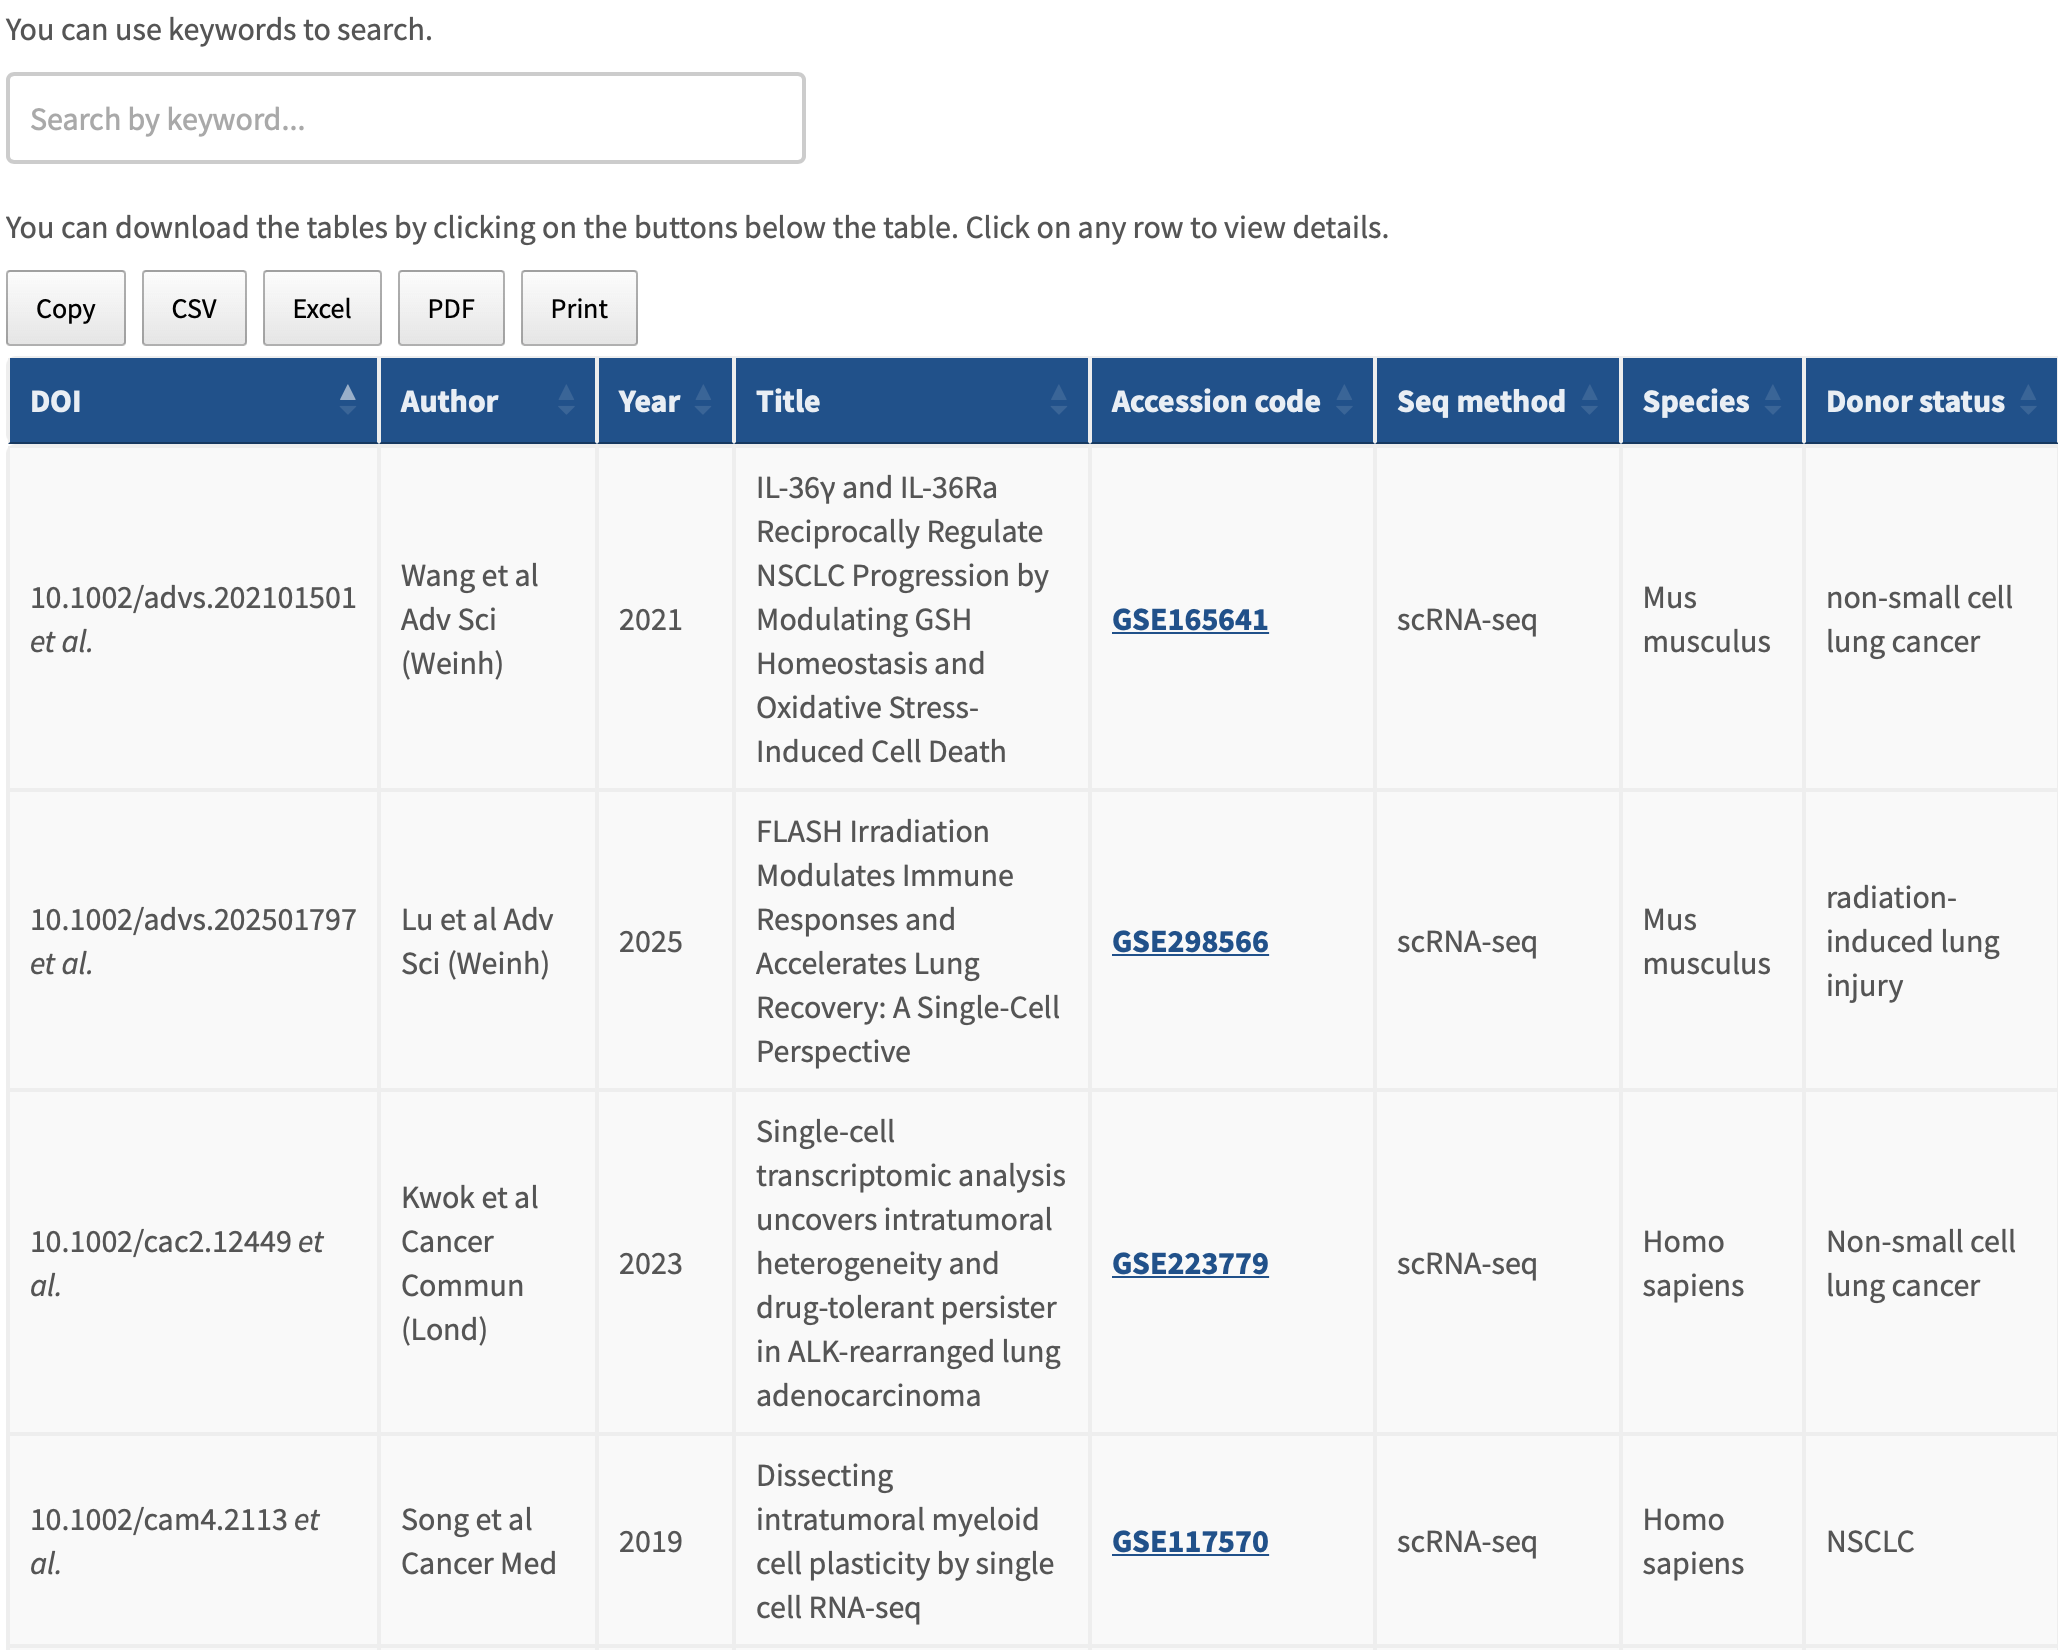Sort by Title using sort icon

click(x=1058, y=400)
